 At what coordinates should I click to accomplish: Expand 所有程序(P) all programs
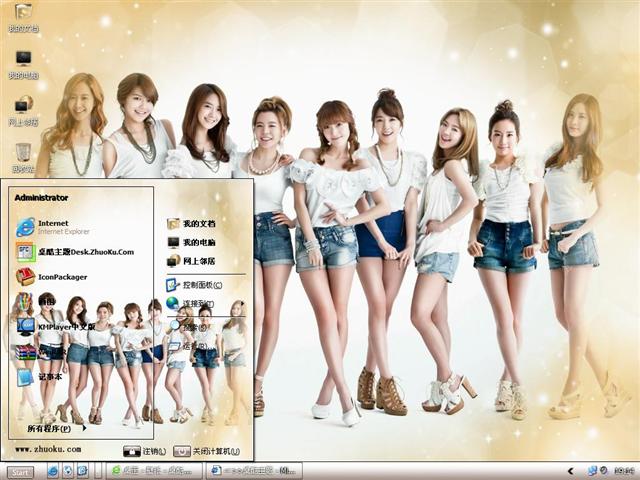pyautogui.click(x=57, y=429)
